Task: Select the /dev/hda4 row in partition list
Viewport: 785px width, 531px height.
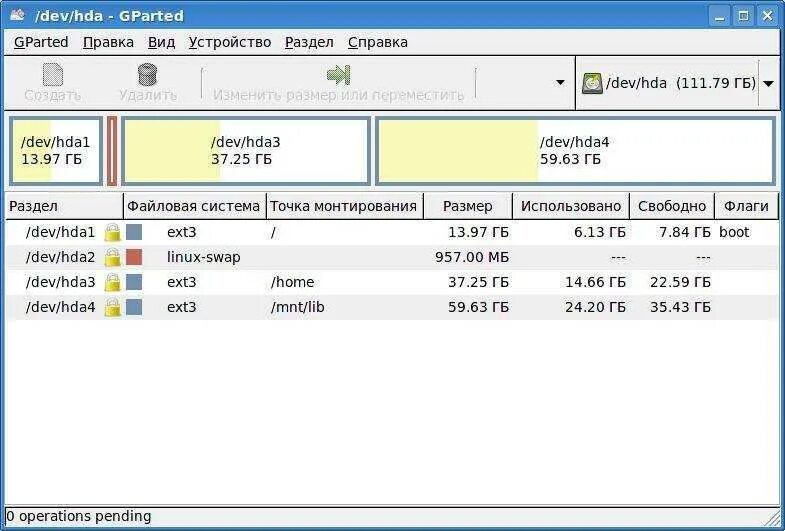Action: pyautogui.click(x=392, y=308)
